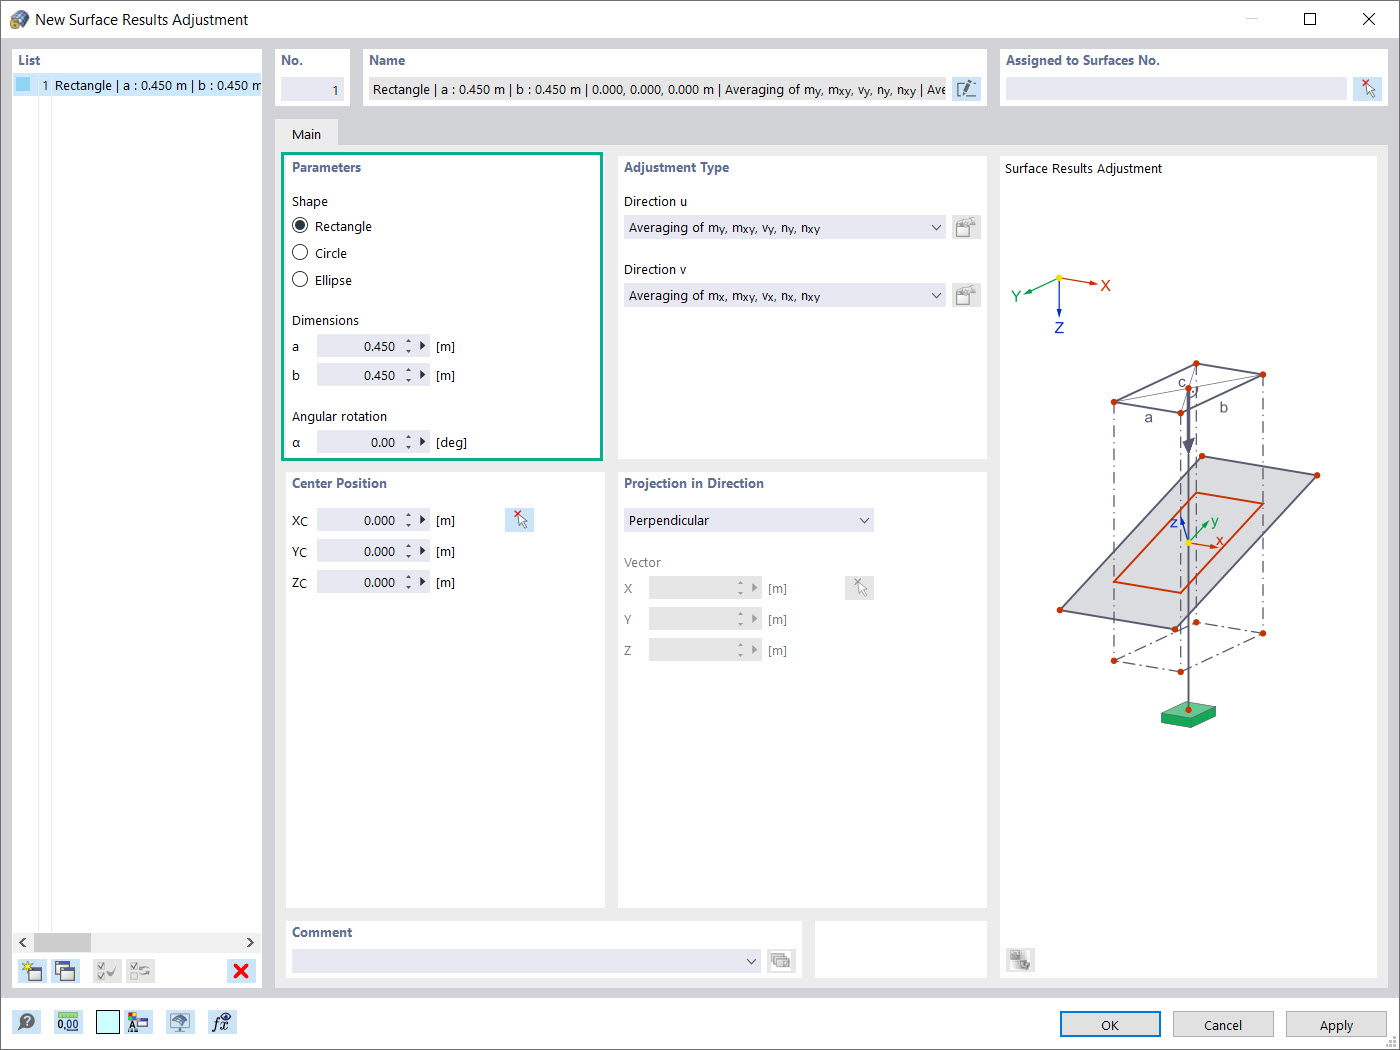Click the rename/text settings icon in bottom toolbar
This screenshot has width=1400, height=1050.
pos(138,1022)
